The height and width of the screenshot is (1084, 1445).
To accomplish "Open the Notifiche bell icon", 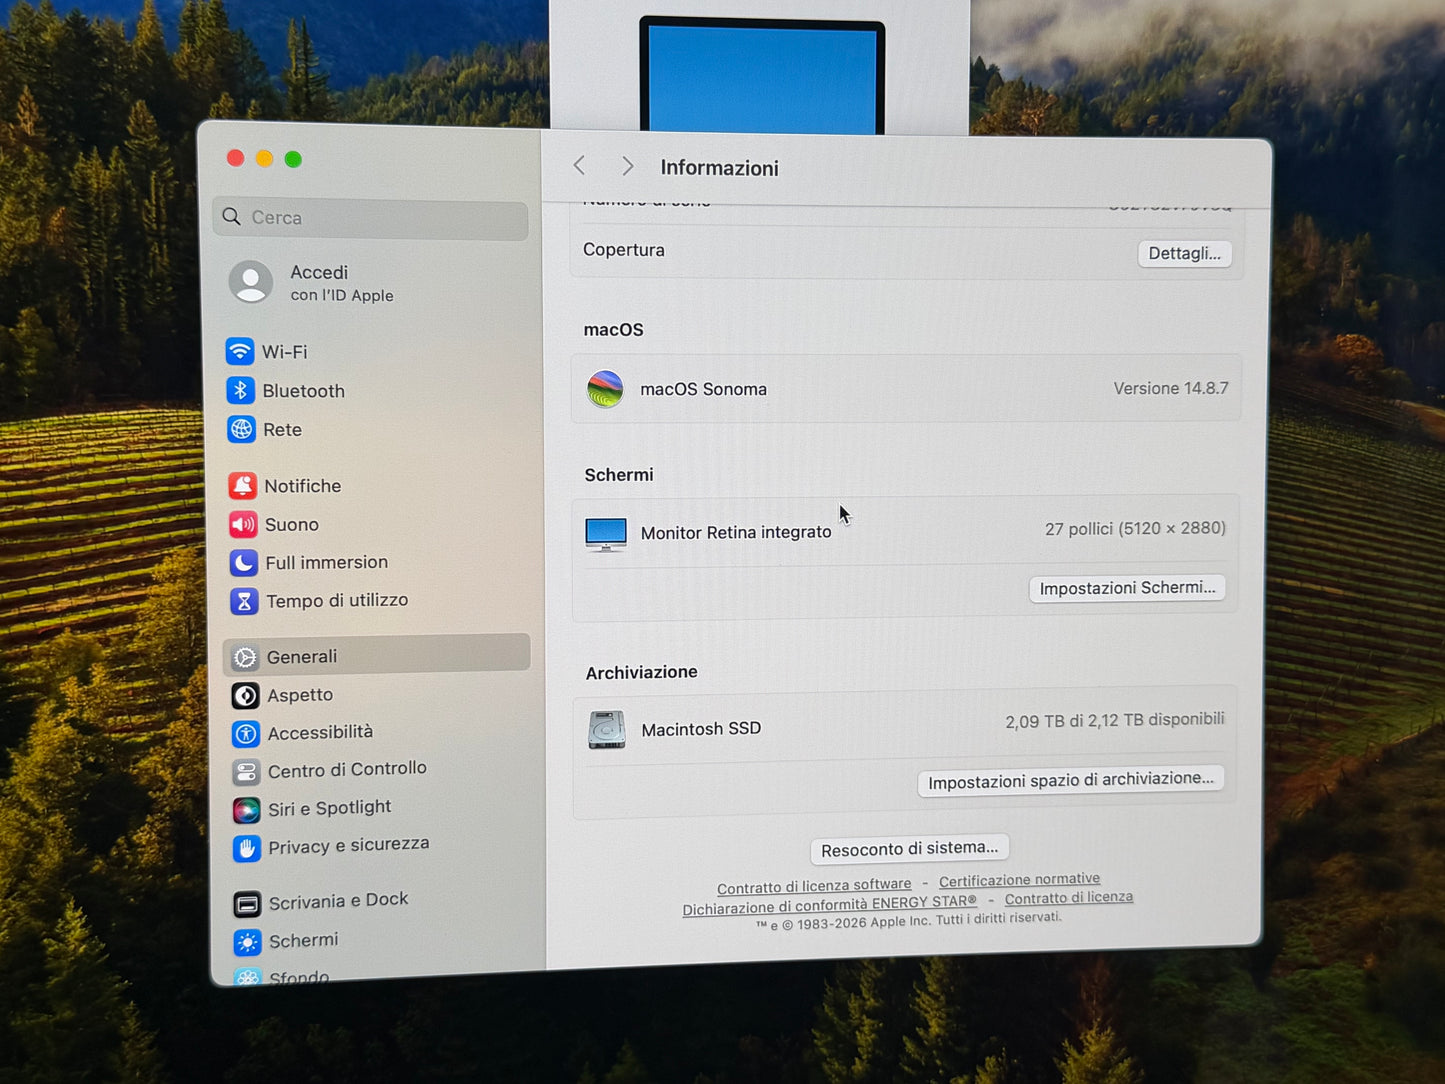I will [x=242, y=486].
